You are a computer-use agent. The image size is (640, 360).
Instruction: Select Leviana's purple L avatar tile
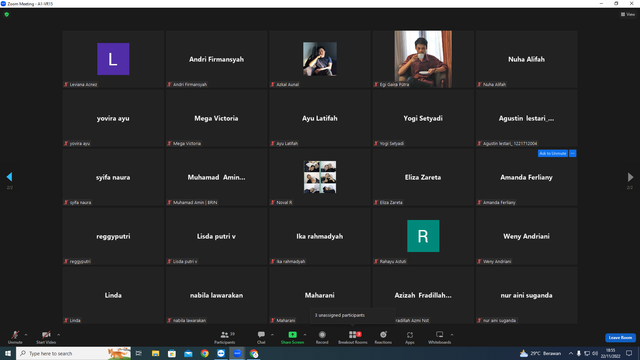(113, 59)
